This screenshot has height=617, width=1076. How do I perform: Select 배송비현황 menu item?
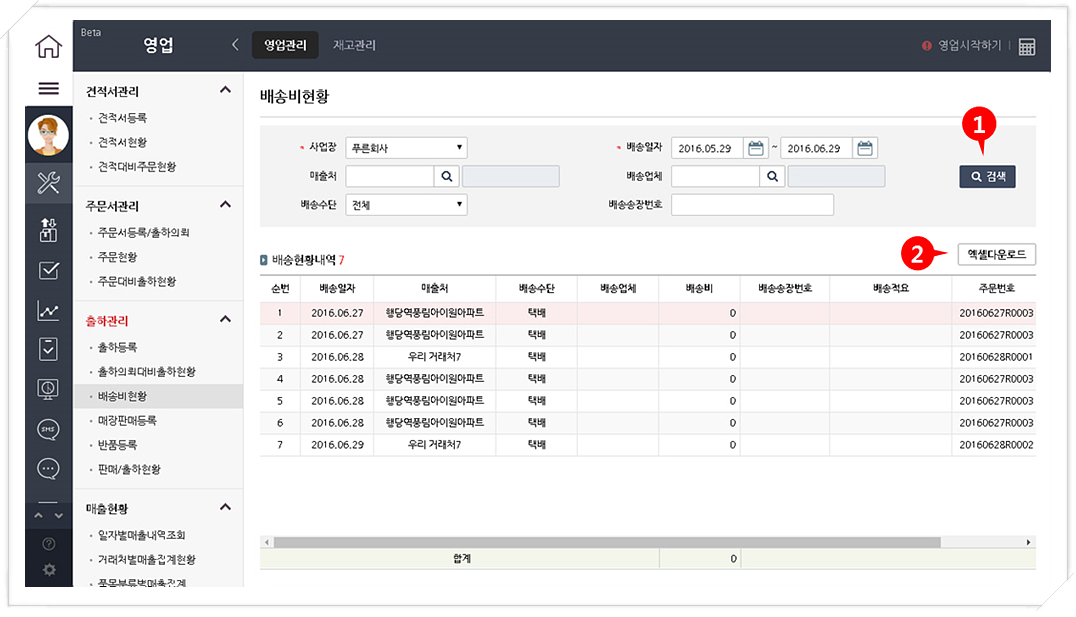pos(159,396)
